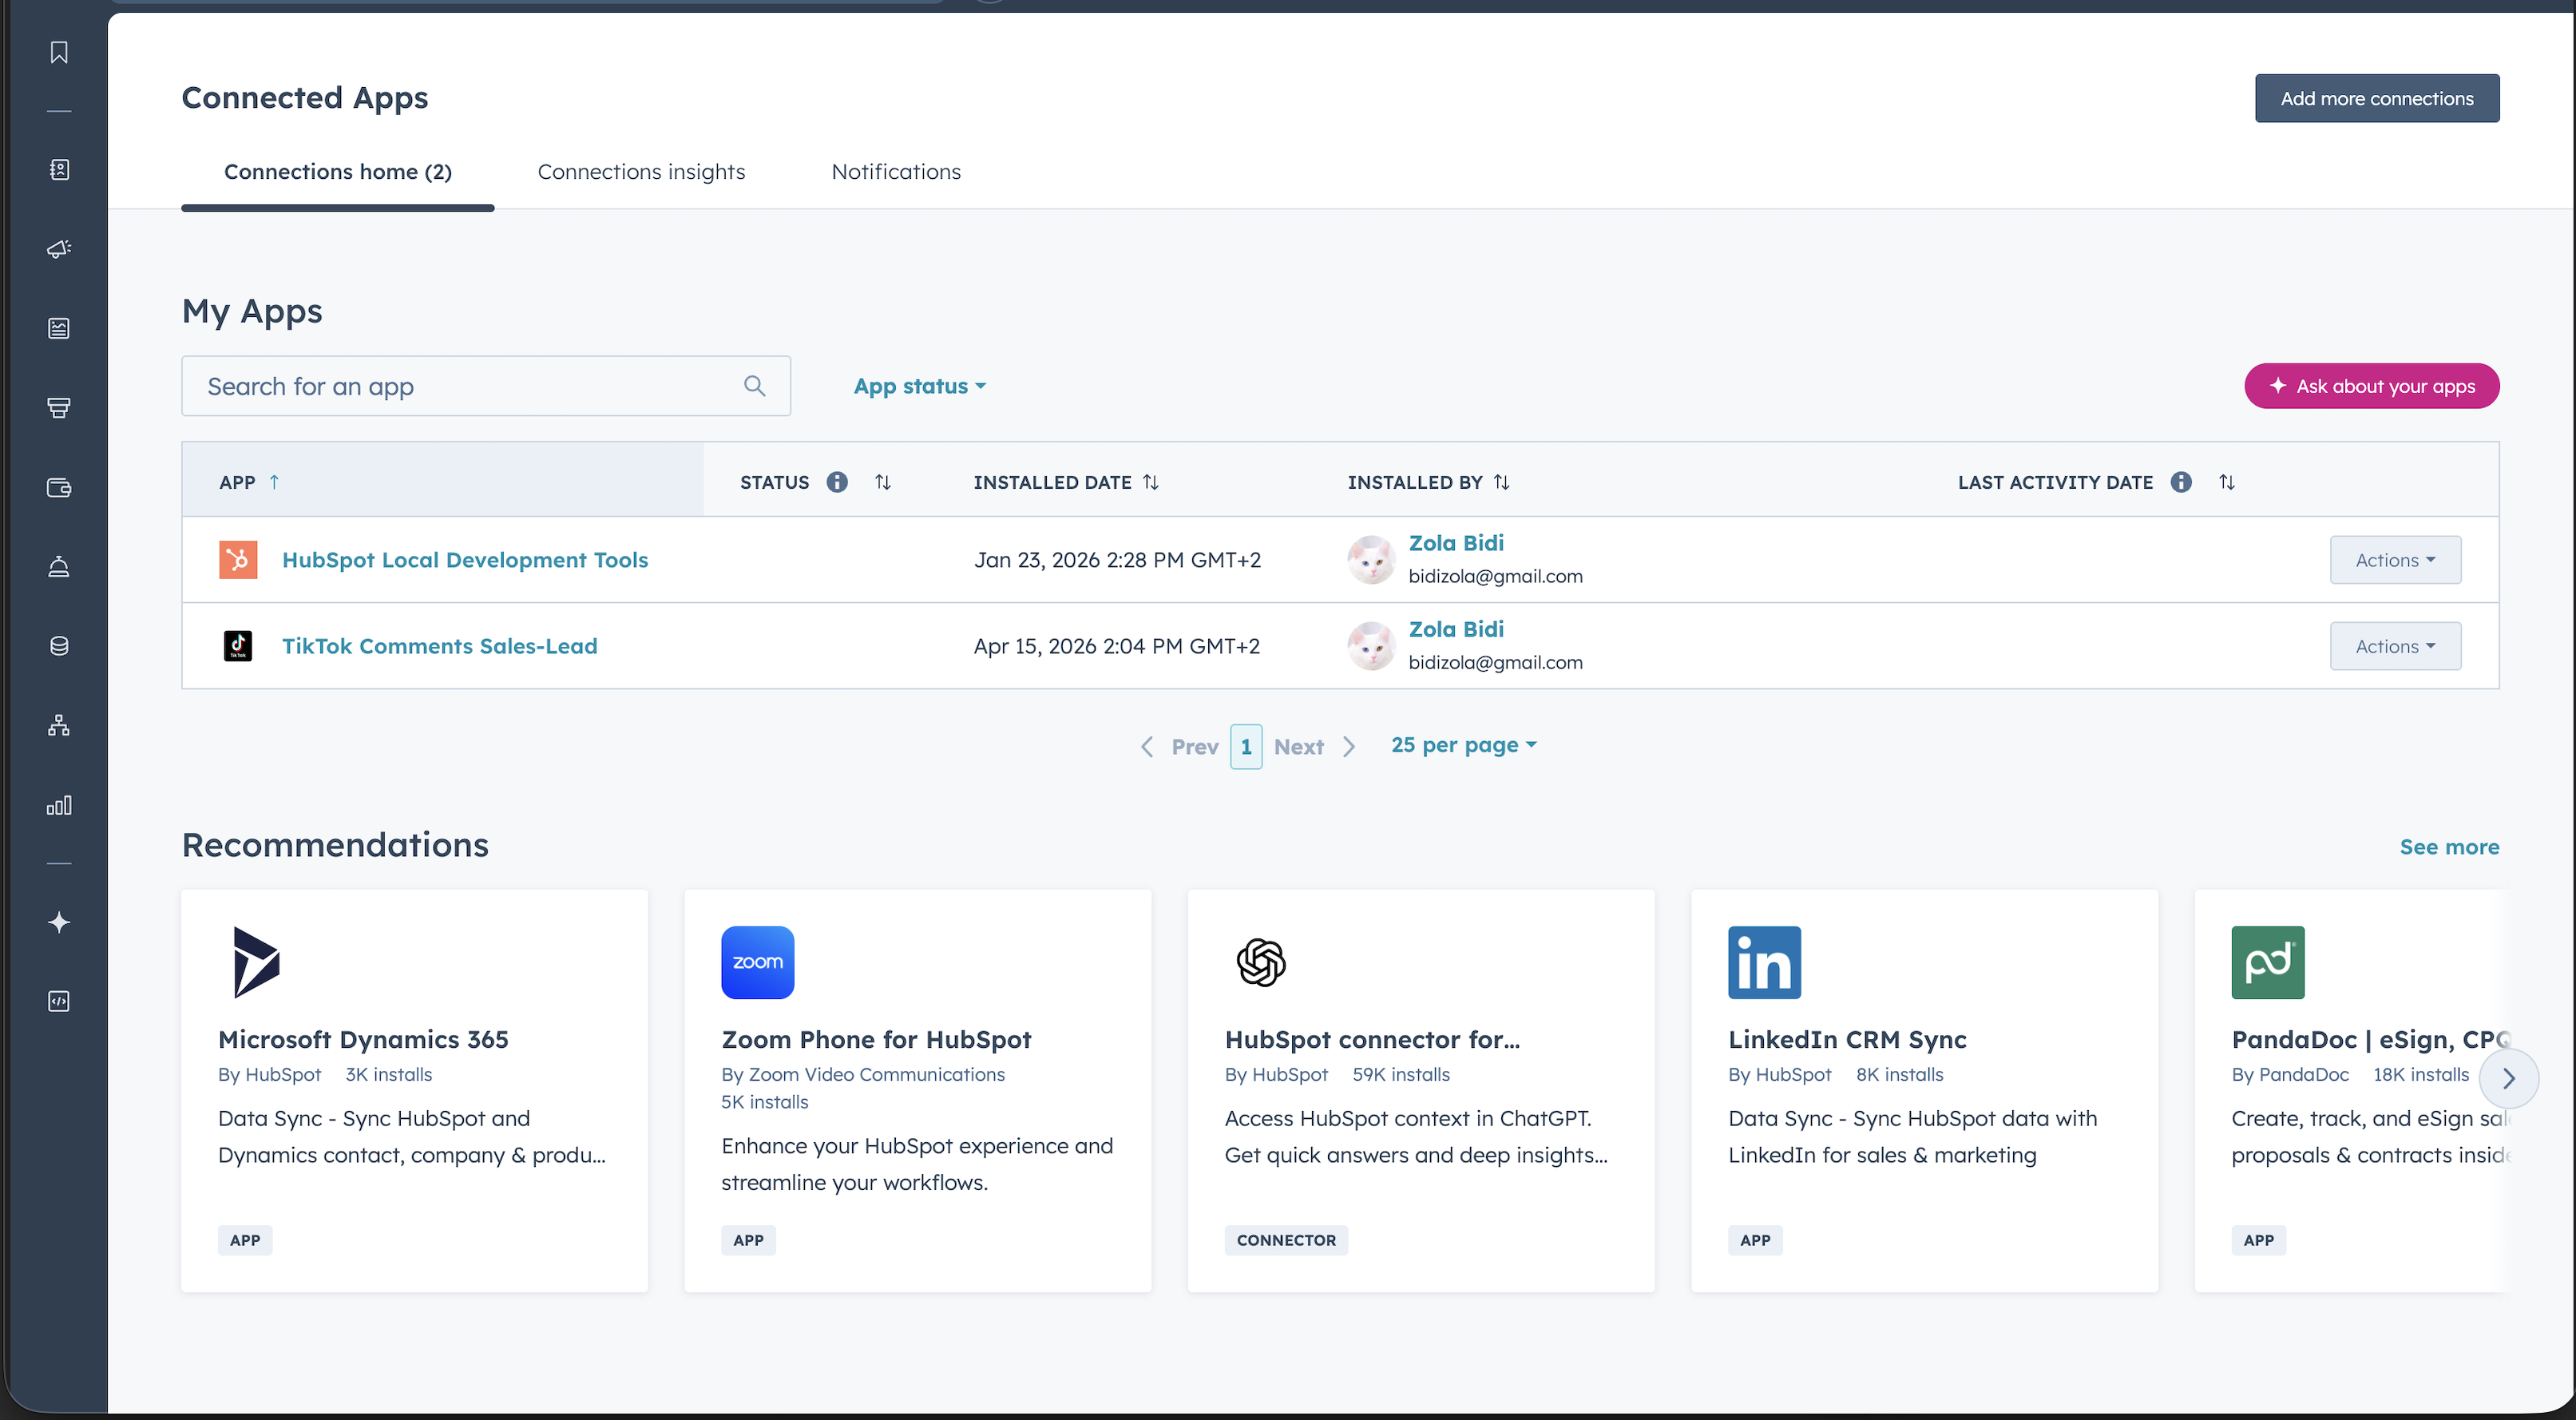
Task: Click the Add more connections button
Action: click(2377, 98)
